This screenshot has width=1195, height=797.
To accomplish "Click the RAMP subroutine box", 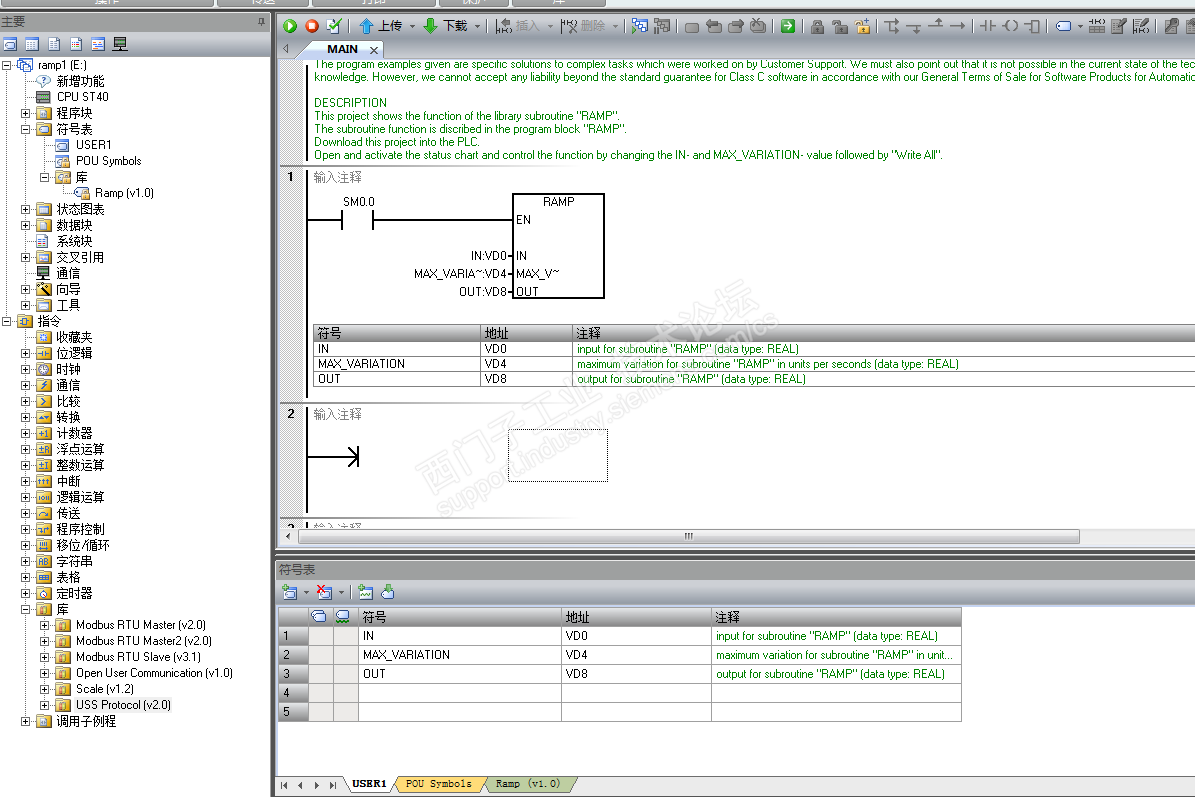I will coord(559,246).
